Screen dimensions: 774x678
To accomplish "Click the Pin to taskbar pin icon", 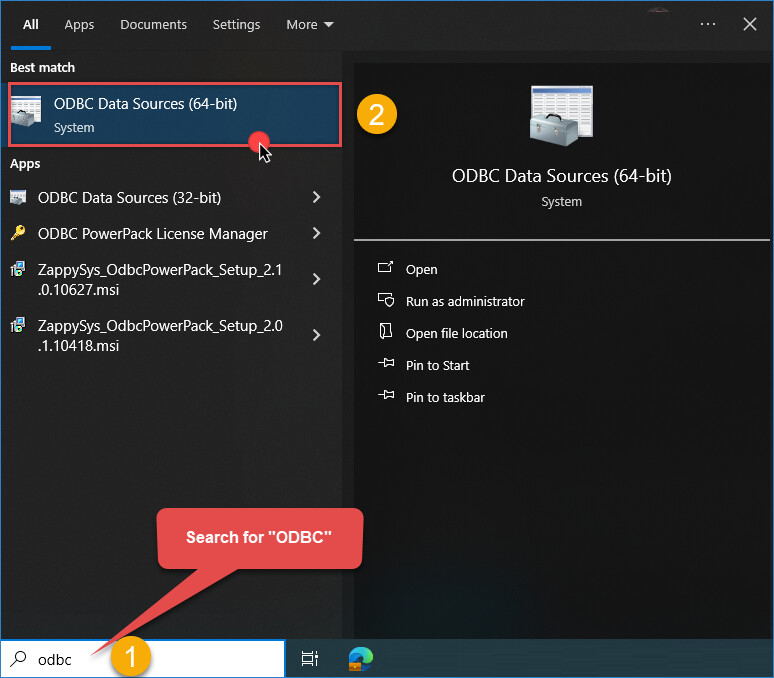I will tap(386, 395).
